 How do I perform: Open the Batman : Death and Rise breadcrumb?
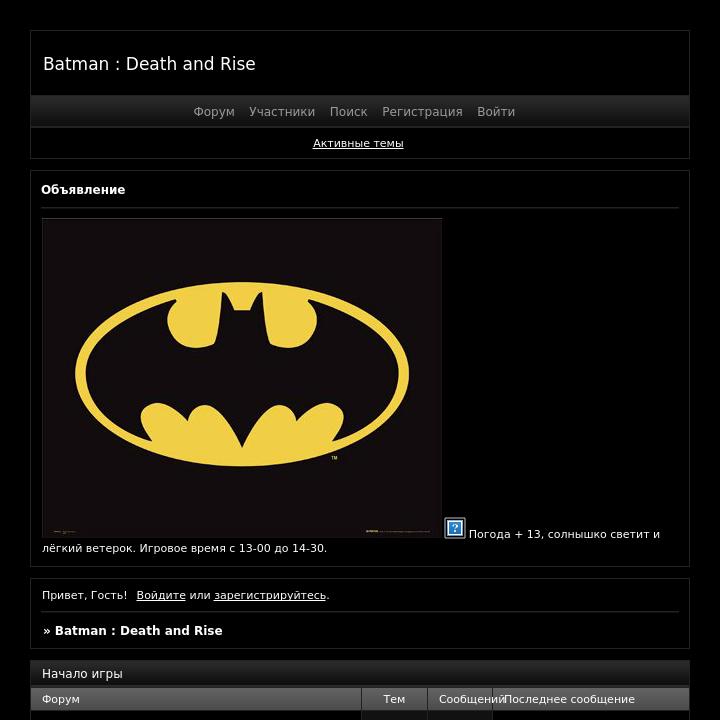coord(138,630)
